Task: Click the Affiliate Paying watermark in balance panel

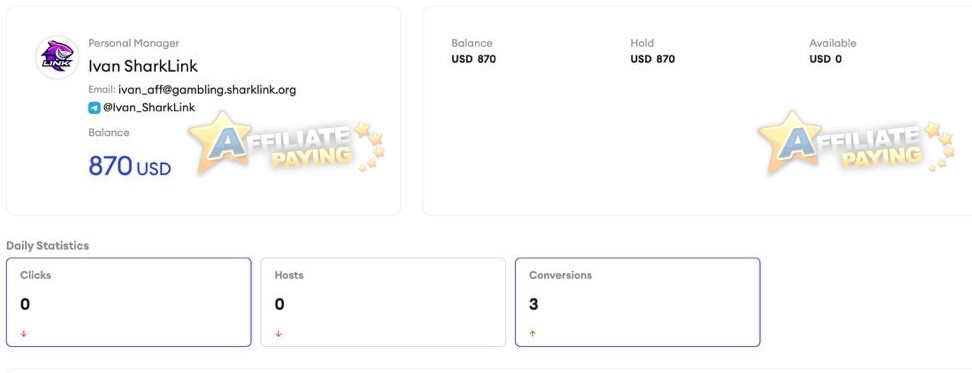Action: tap(855, 143)
